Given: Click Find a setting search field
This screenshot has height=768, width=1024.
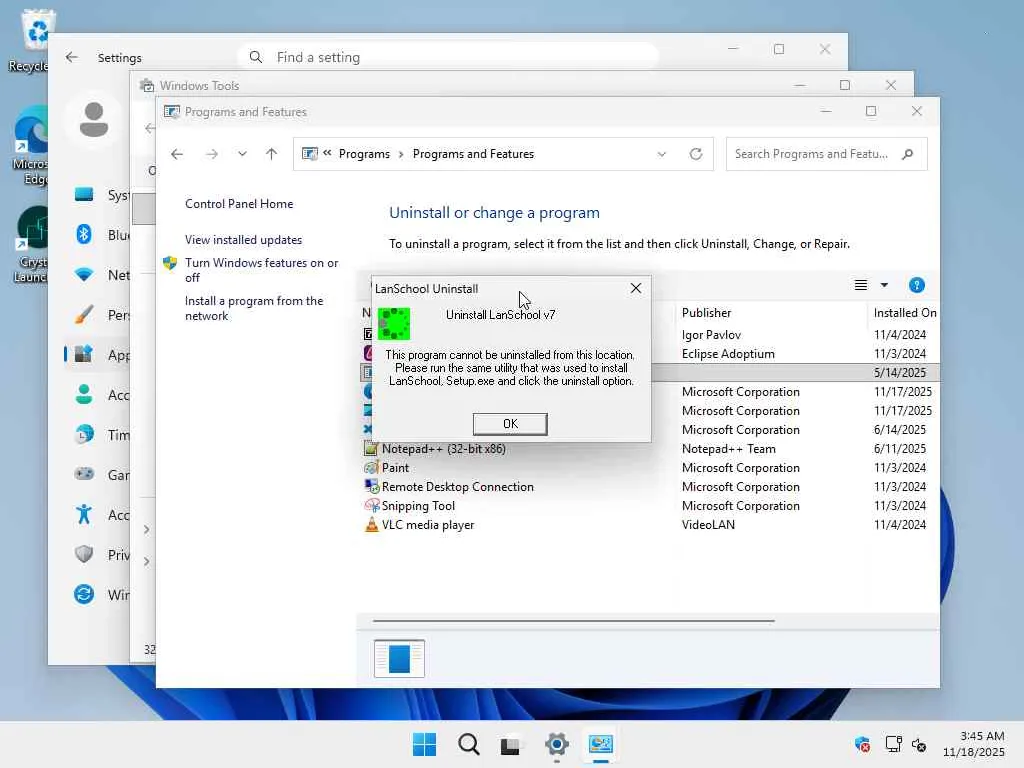Looking at the screenshot, I should point(448,57).
